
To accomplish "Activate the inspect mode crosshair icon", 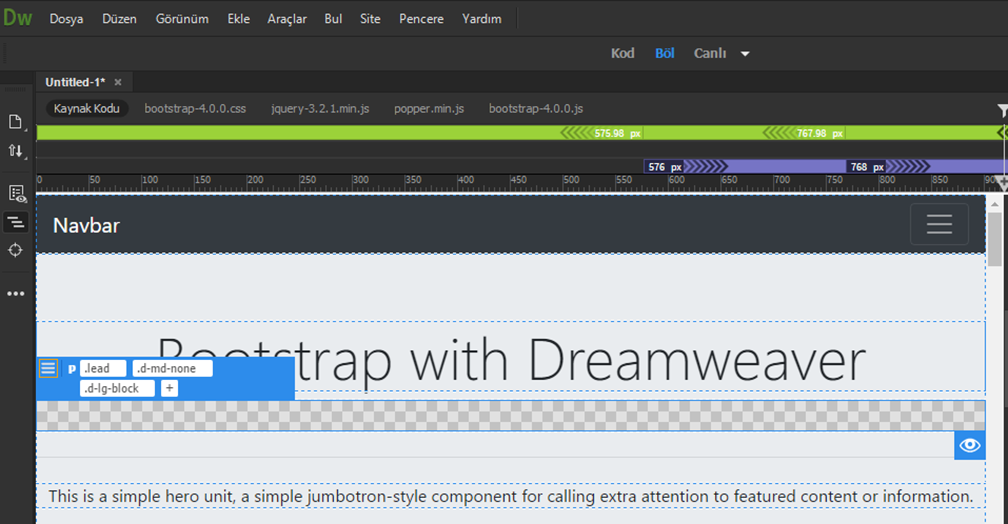I will [x=15, y=250].
